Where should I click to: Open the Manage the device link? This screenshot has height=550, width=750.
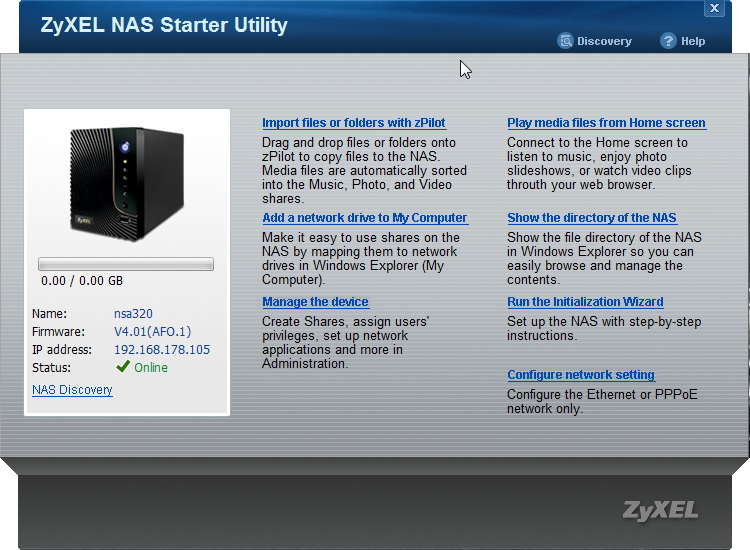pos(315,302)
